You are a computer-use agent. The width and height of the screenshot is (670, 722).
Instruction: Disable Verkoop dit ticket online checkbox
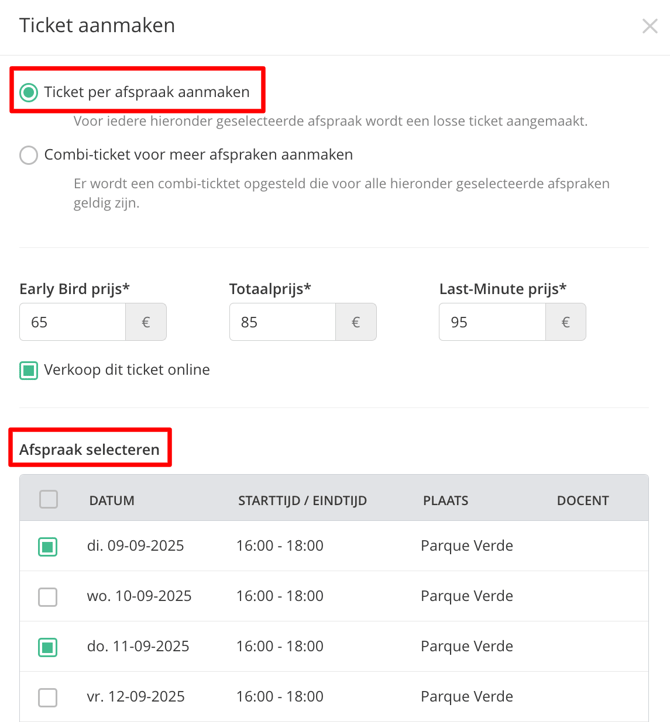point(29,371)
